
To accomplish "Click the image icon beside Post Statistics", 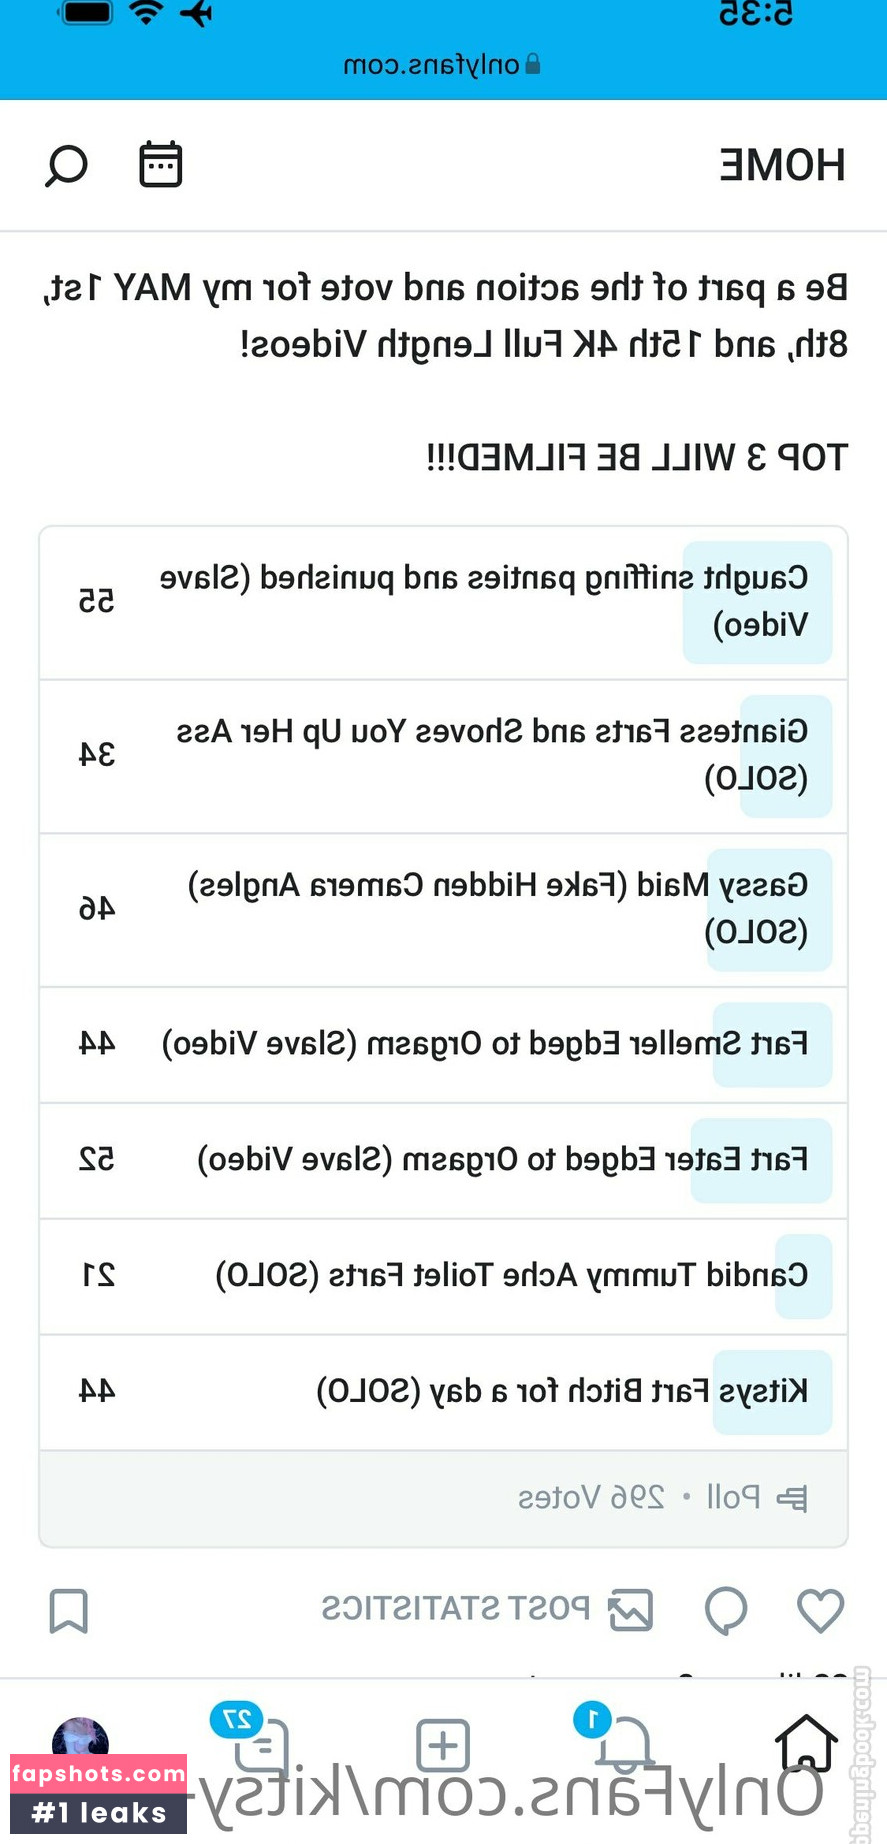I will coord(632,1610).
